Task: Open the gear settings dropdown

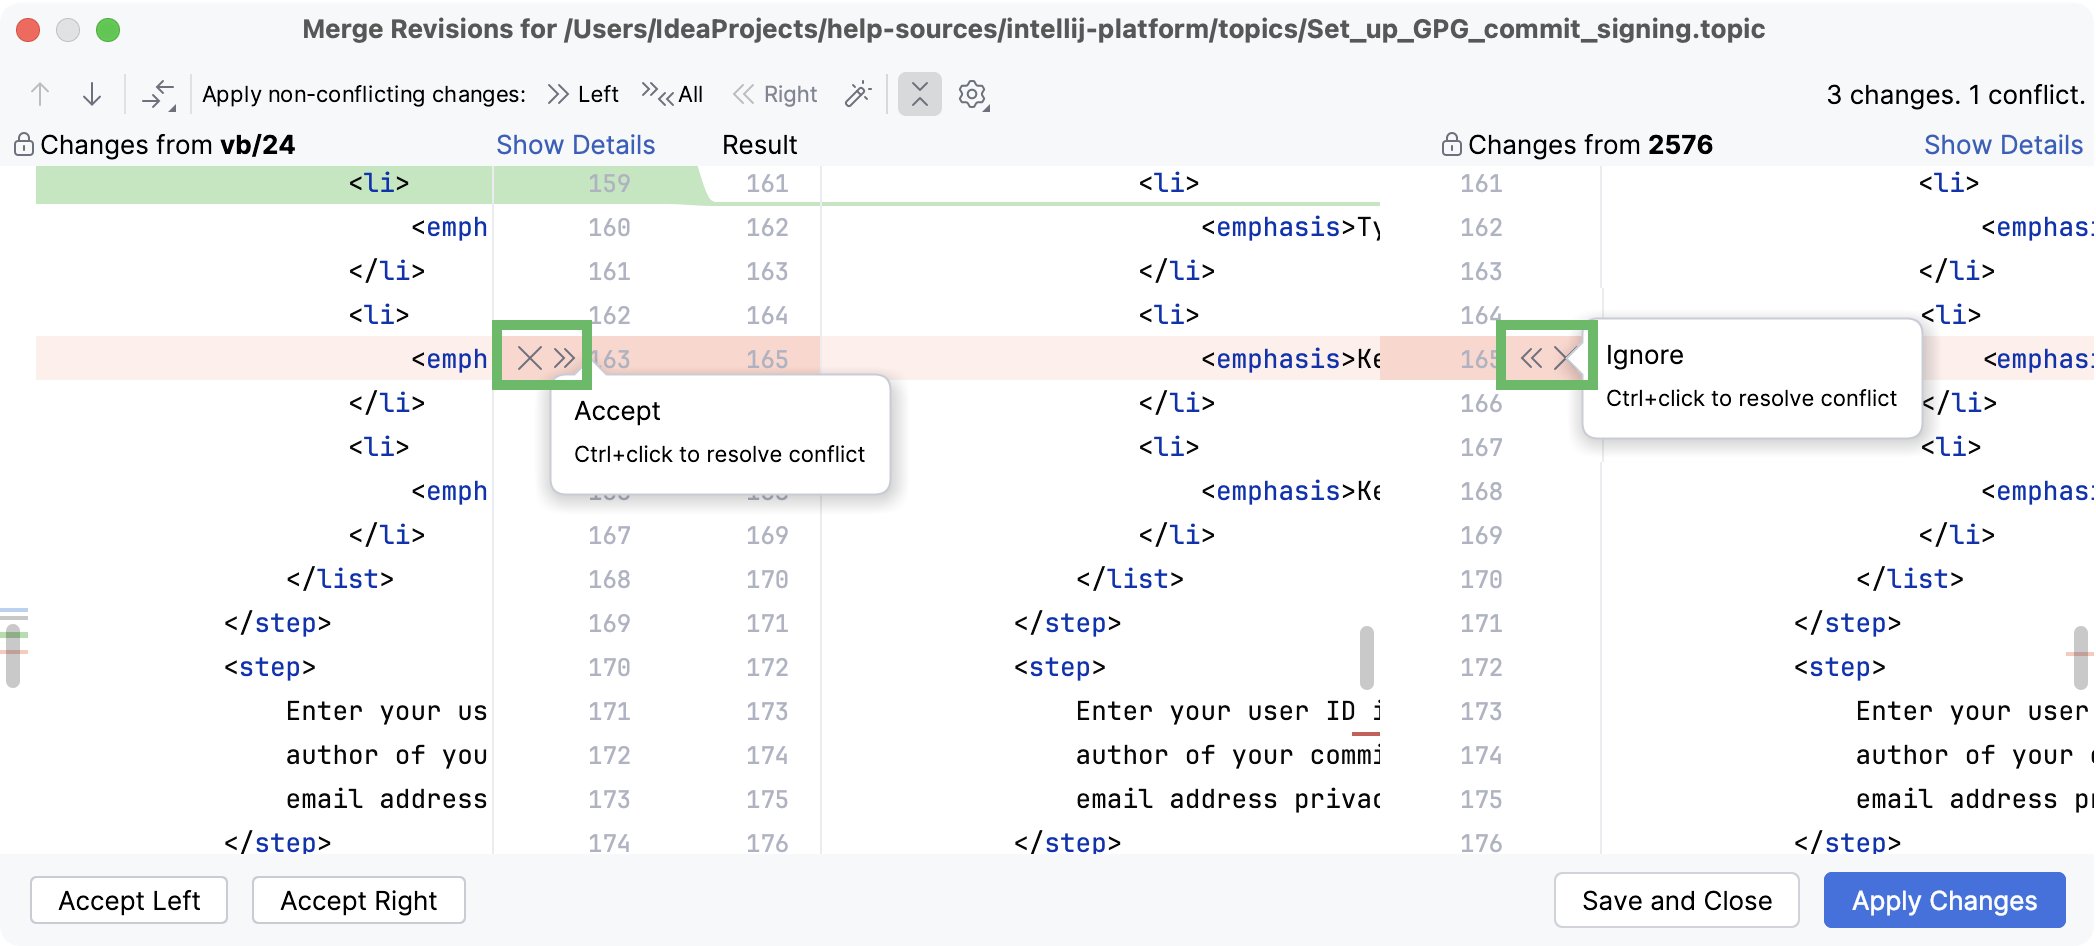Action: tap(973, 94)
